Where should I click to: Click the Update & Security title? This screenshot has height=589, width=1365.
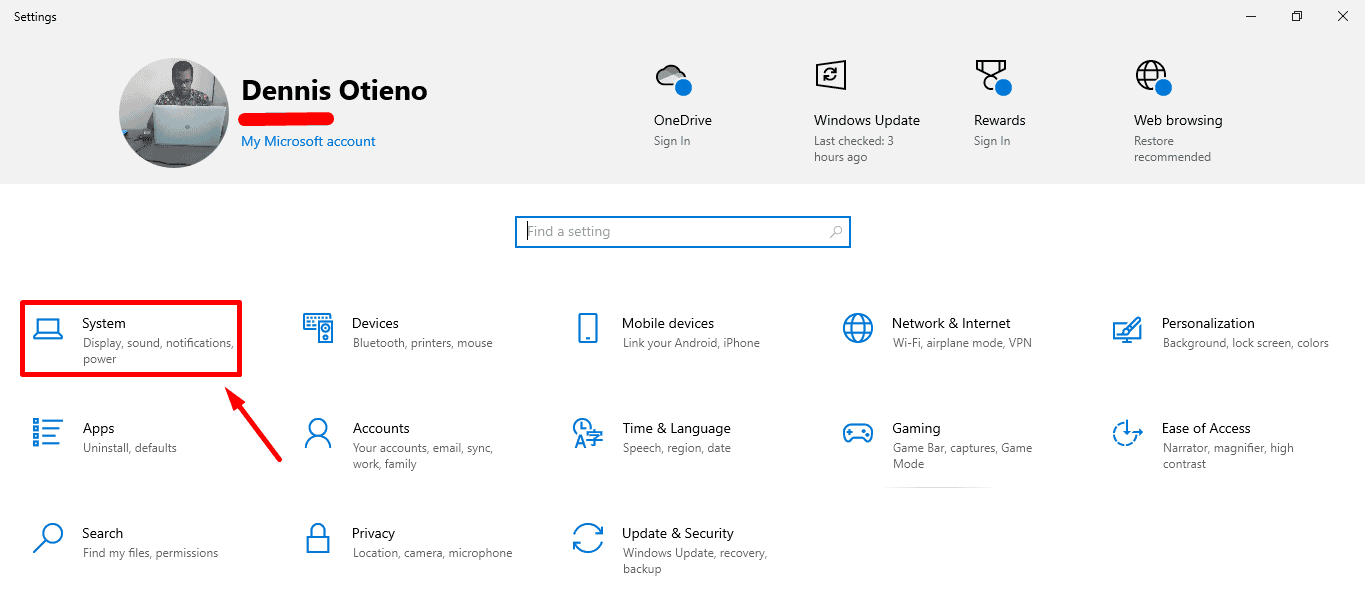coord(677,533)
